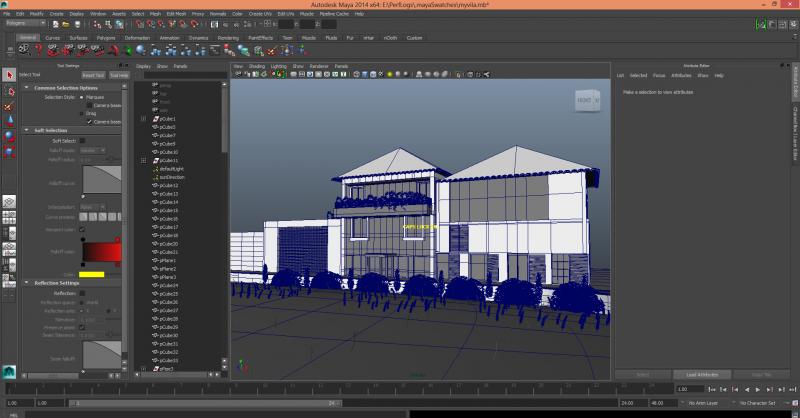800x418 pixels.
Task: Expand the pCube11 node in Outliner
Action: point(143,160)
